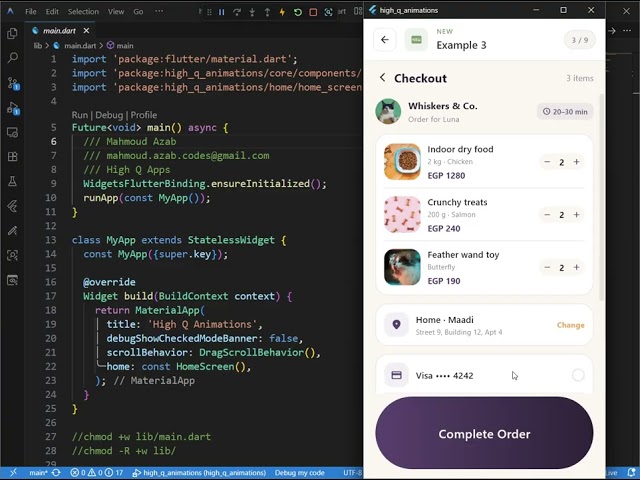Open the Testing flask view
640x480 pixels.
(x=12, y=181)
